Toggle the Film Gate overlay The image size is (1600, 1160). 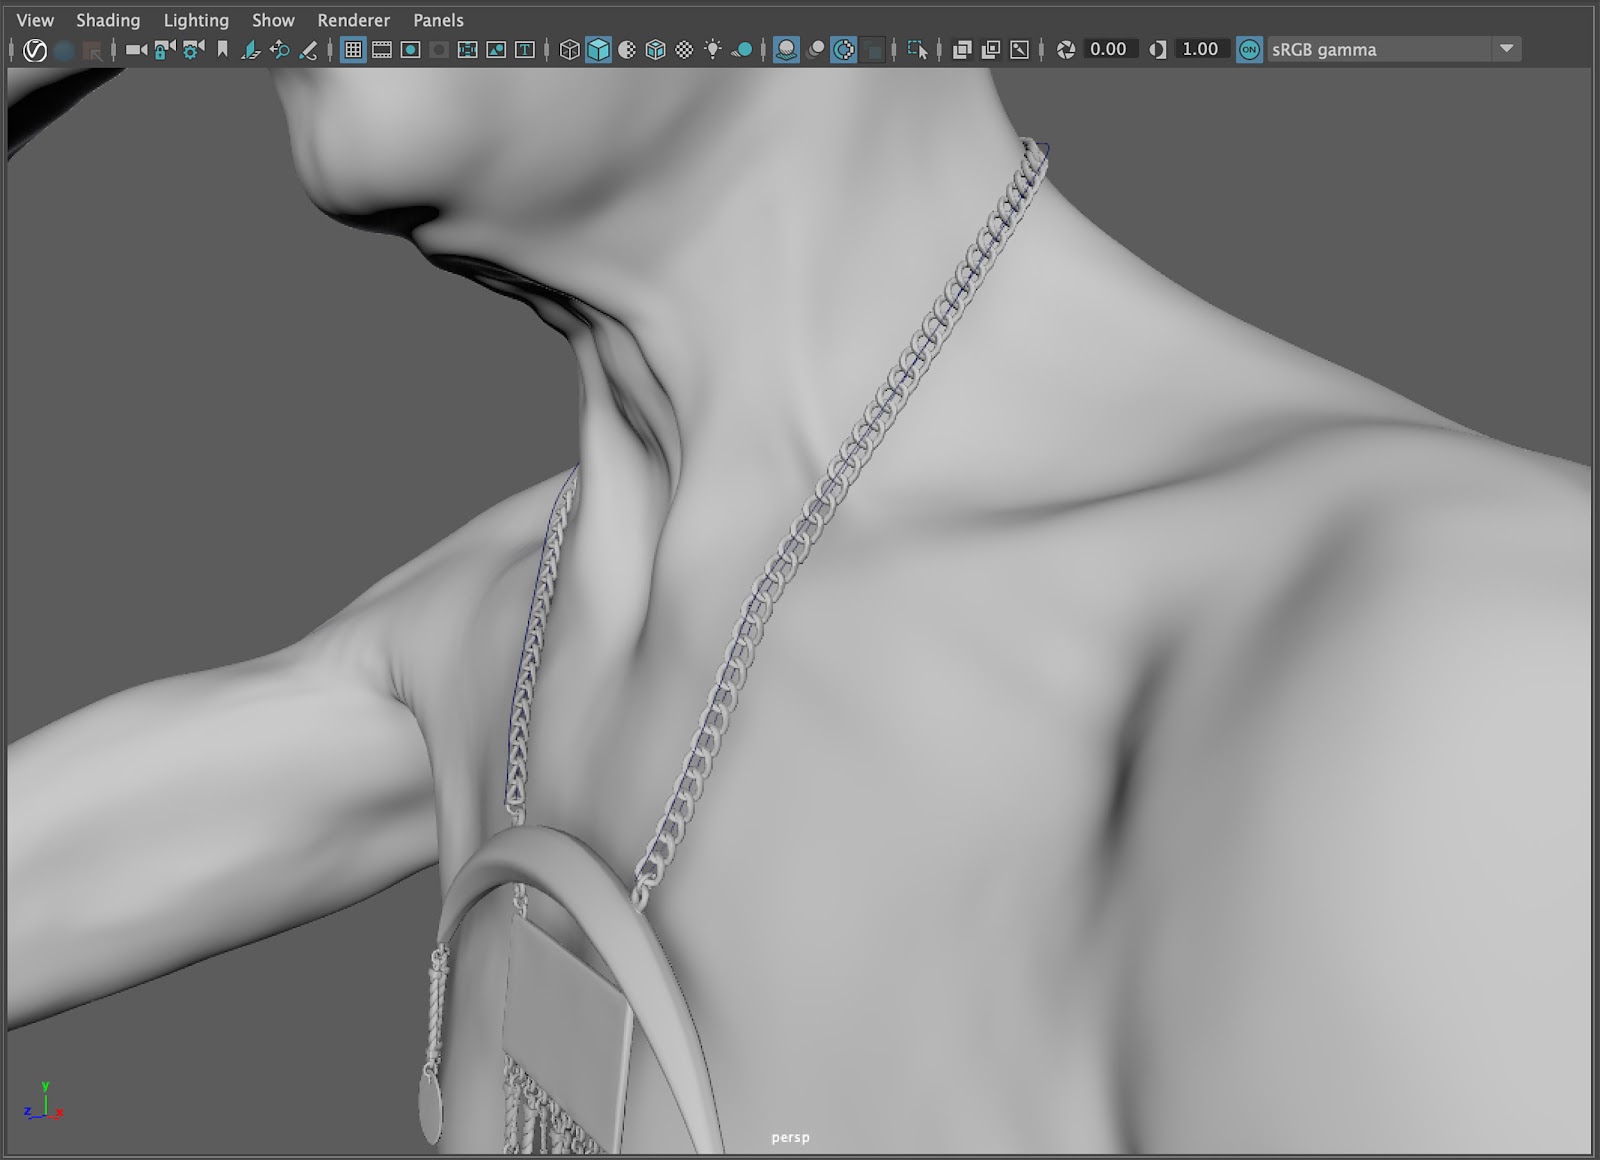[x=382, y=49]
